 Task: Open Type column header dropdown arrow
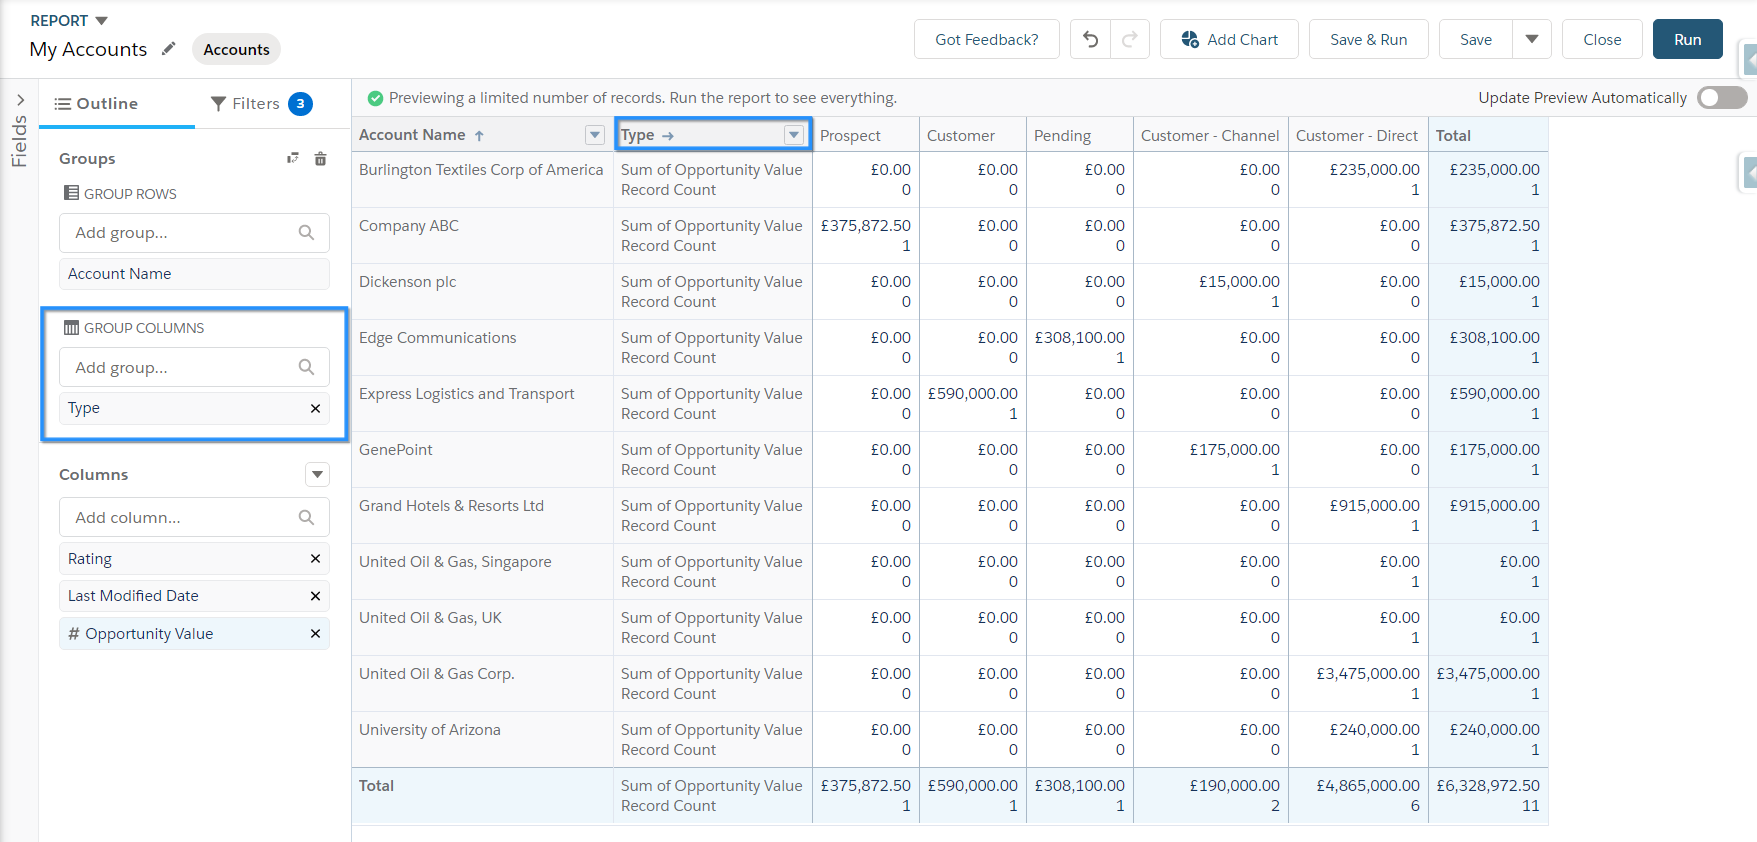[794, 135]
